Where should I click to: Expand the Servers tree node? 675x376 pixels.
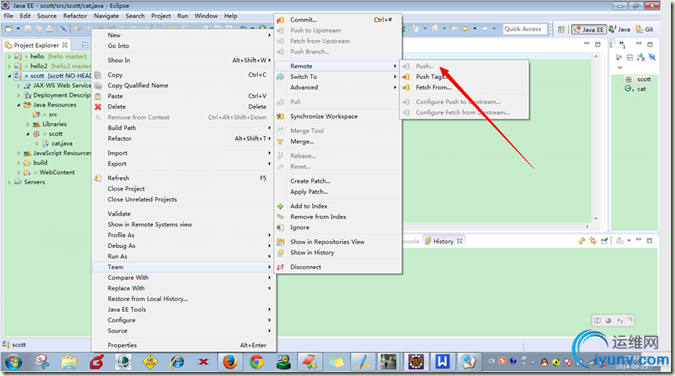point(9,182)
